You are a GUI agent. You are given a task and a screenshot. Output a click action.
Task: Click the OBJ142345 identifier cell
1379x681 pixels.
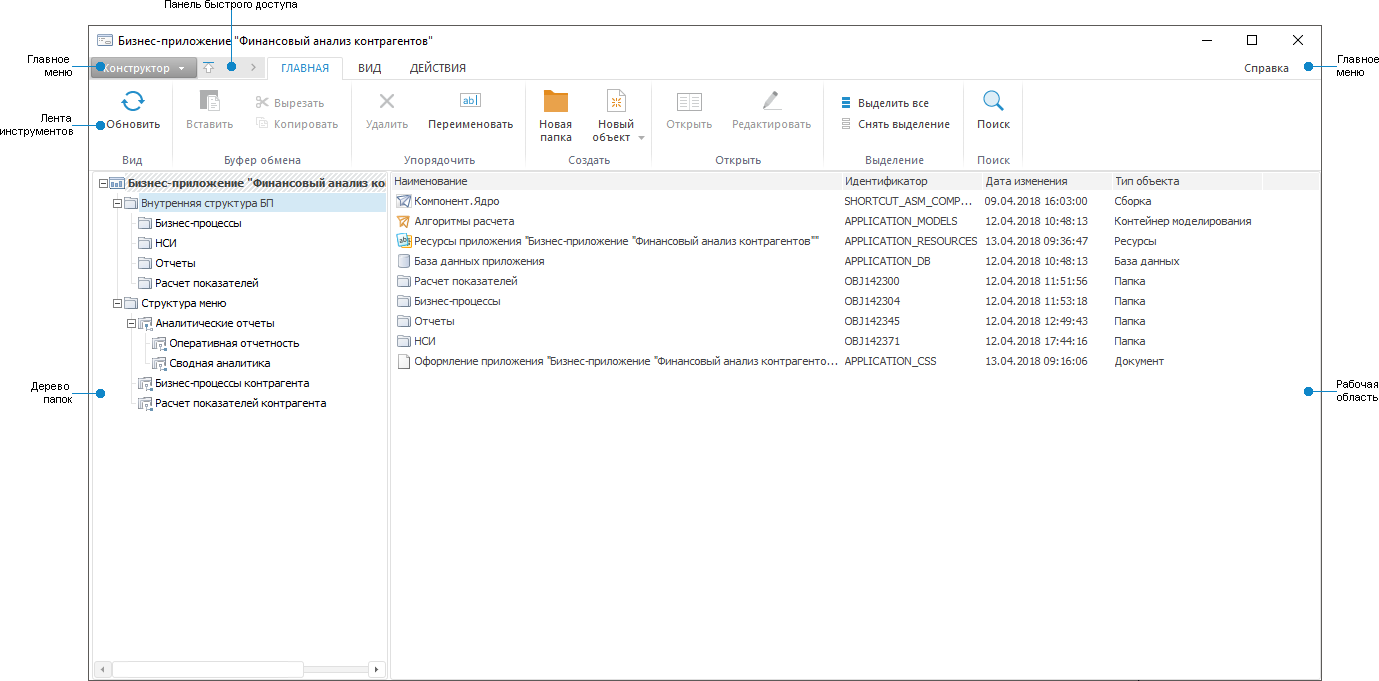pyautogui.click(x=872, y=321)
